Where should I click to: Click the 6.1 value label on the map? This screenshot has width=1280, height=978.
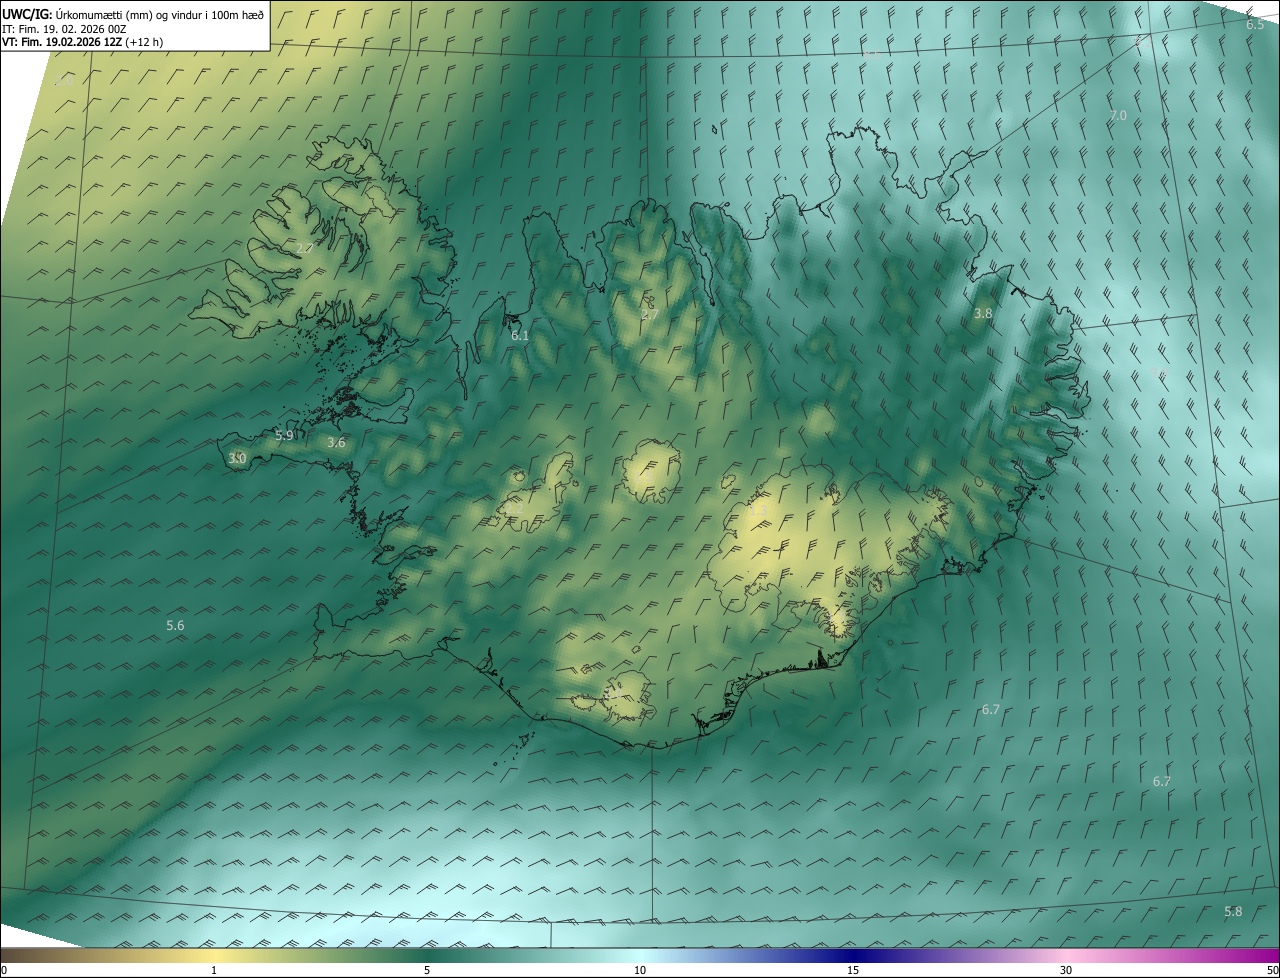[520, 336]
